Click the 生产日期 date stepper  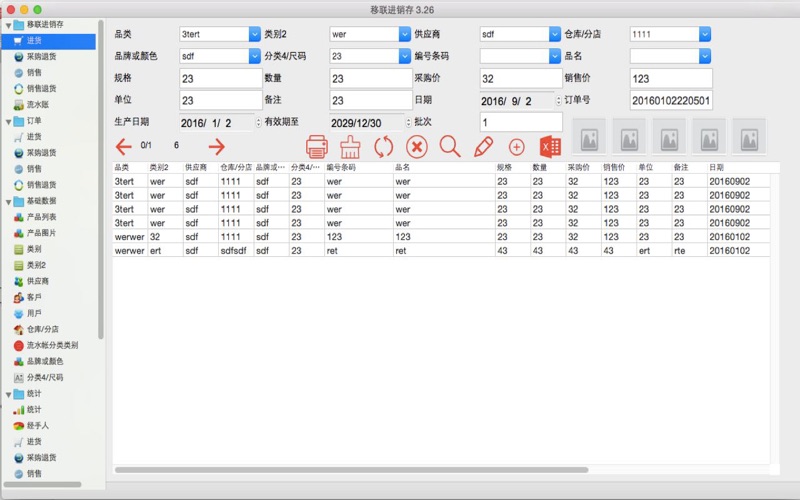tap(258, 122)
